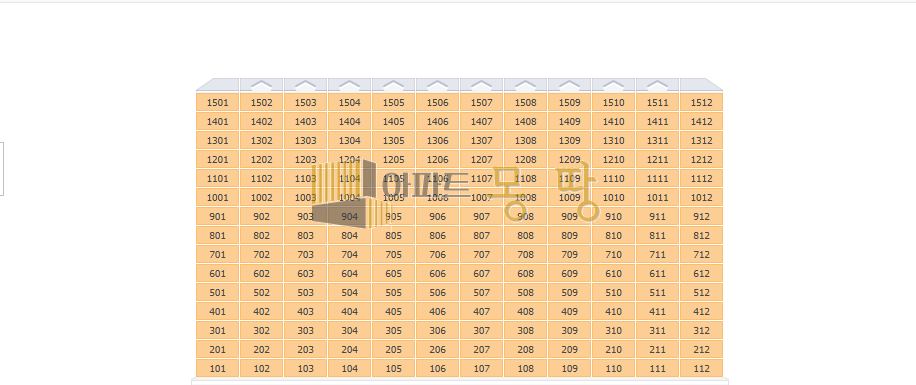Click unit 1211 cell
Screen dimensions: 916x385
tap(657, 159)
